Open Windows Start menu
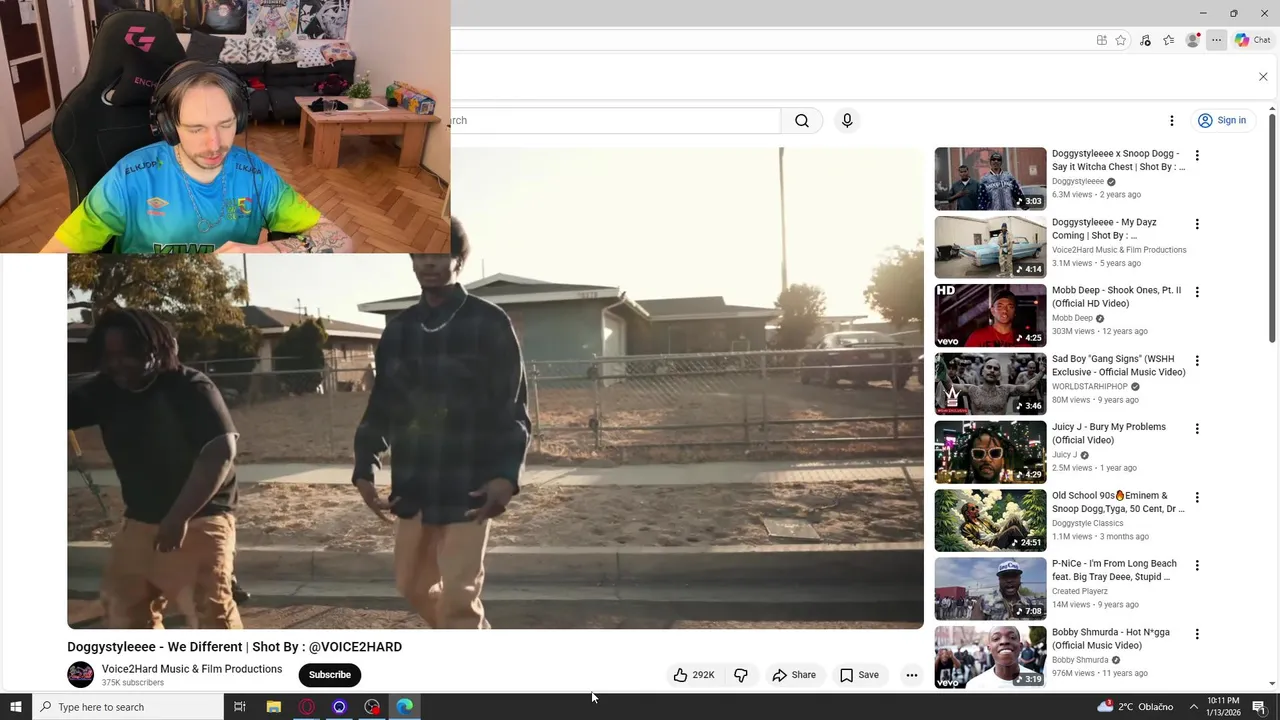Screen dimensions: 1280x720 (15, 707)
